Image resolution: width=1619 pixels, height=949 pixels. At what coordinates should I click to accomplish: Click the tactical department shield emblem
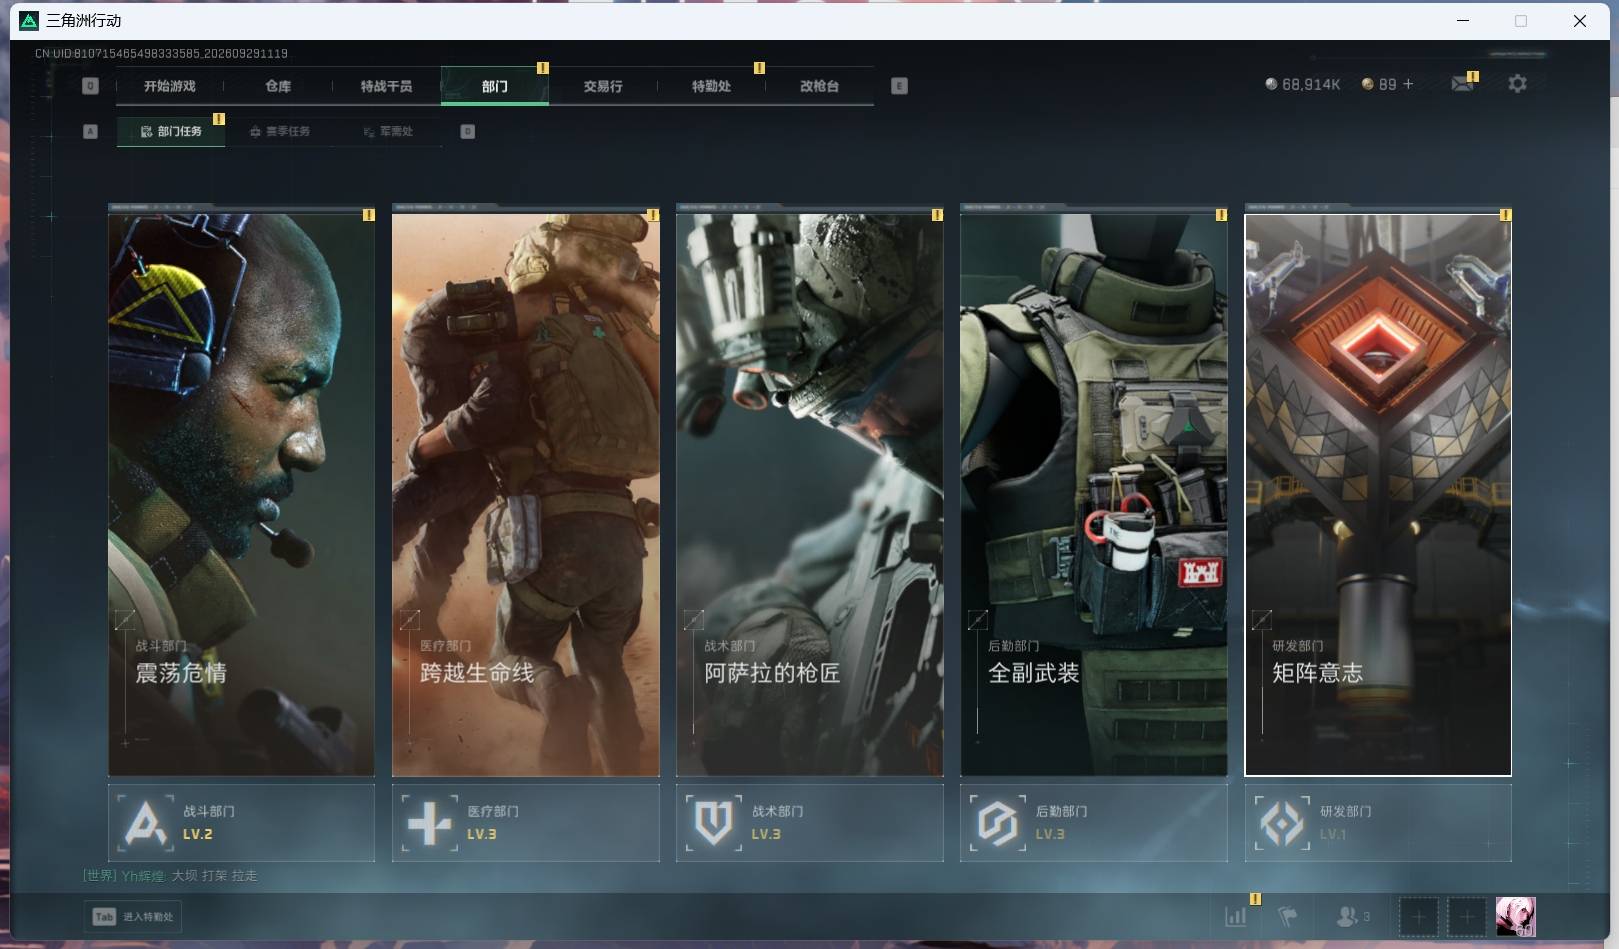point(714,823)
